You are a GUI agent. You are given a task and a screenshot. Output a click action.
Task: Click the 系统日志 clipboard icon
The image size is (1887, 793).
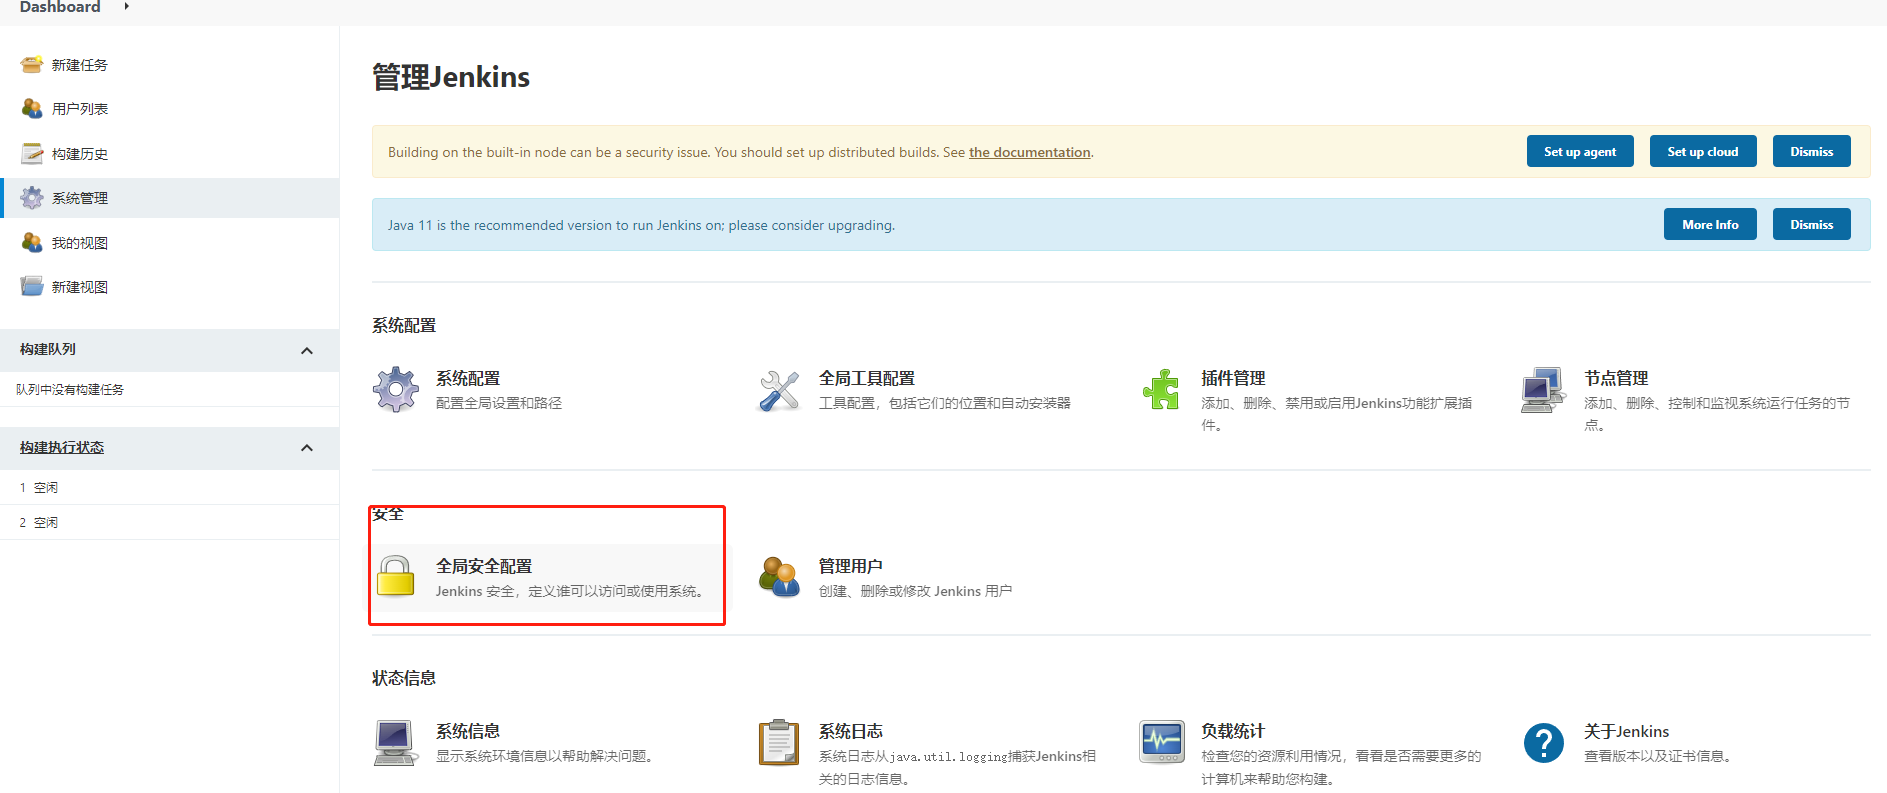point(779,743)
